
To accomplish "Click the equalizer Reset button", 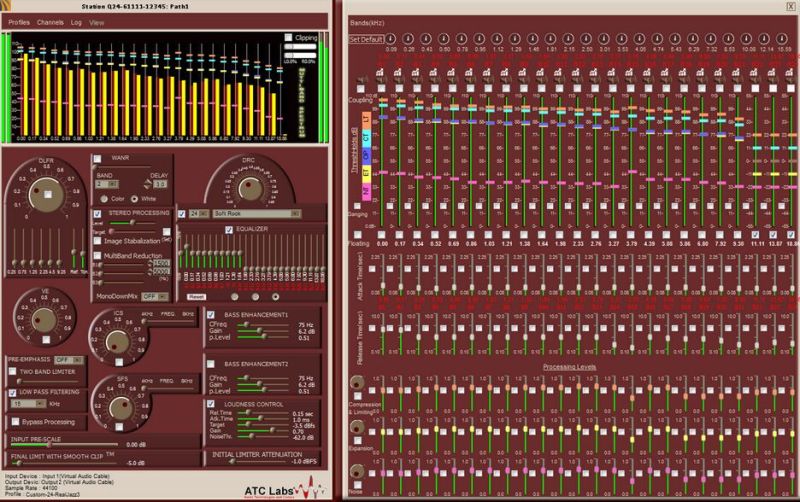I will coord(197,296).
